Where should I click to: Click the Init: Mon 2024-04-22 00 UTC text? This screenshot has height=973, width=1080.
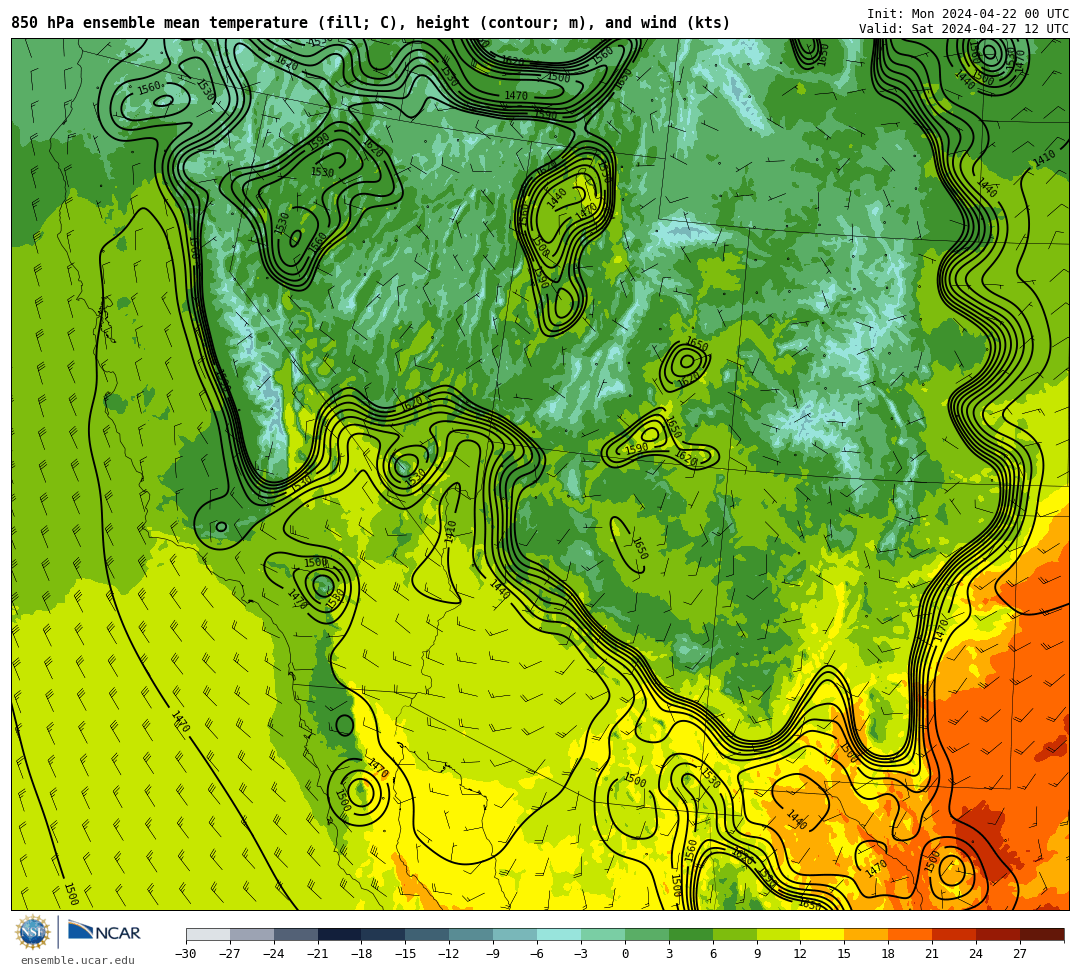click(x=968, y=14)
